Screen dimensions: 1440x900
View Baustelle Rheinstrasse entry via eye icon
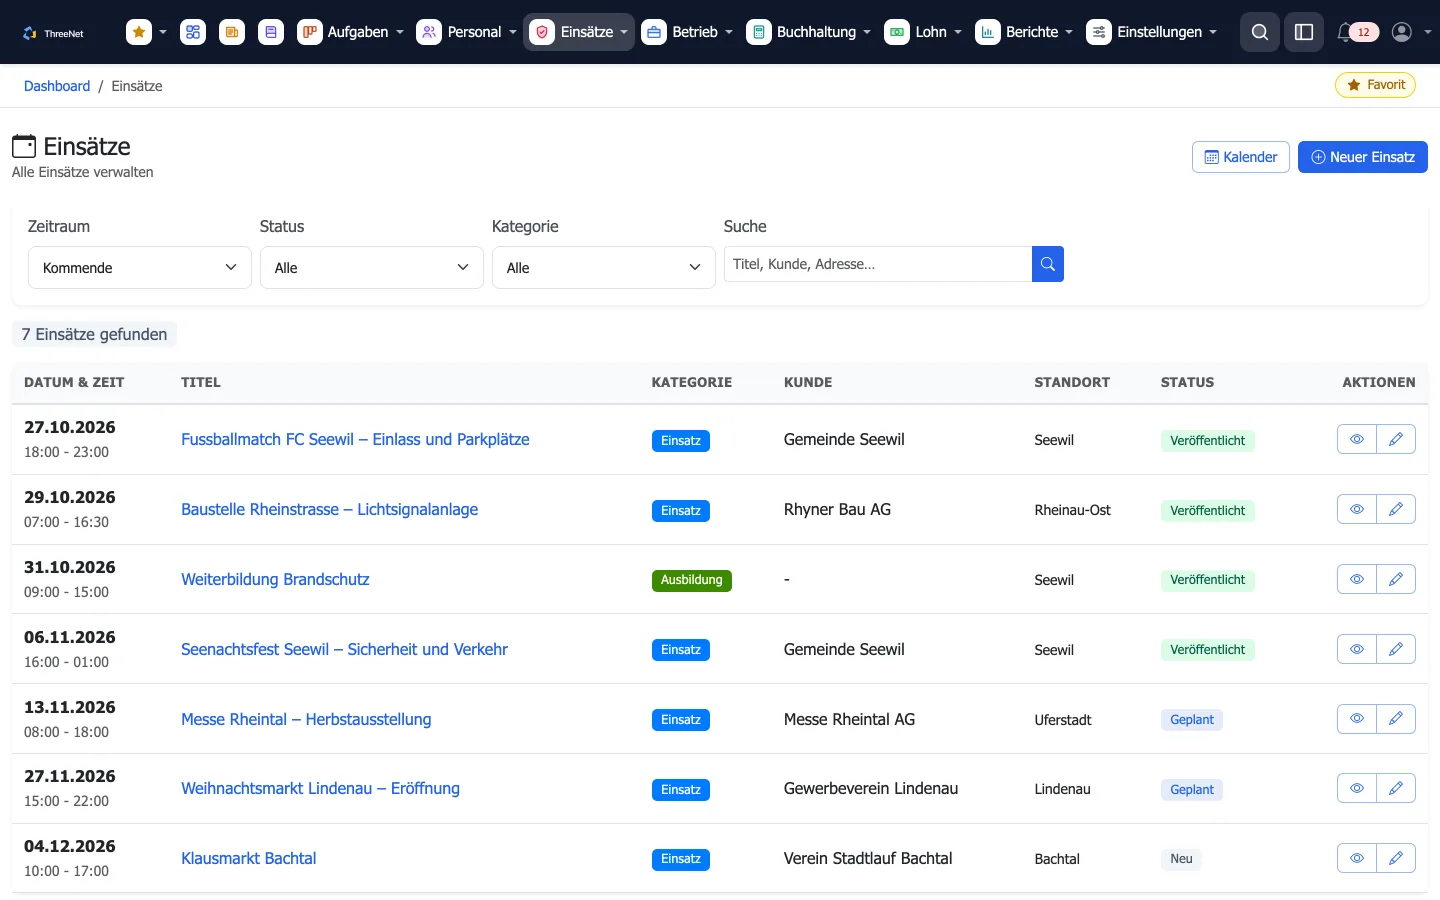tap(1357, 509)
